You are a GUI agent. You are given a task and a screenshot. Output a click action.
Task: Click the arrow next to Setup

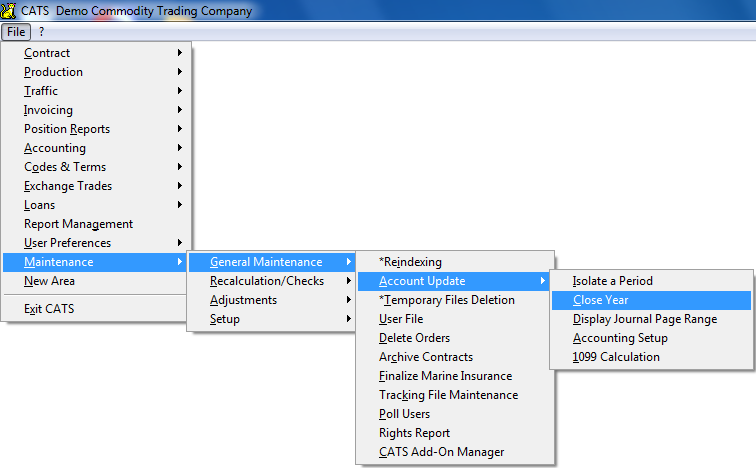[x=349, y=319]
